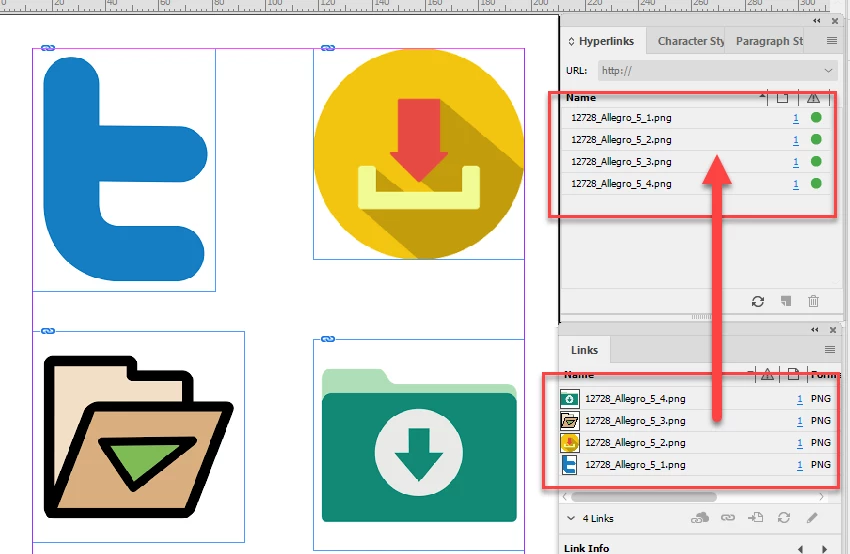Click thumbnail of 12728_Allegro_5_2.png in Links

click(569, 443)
